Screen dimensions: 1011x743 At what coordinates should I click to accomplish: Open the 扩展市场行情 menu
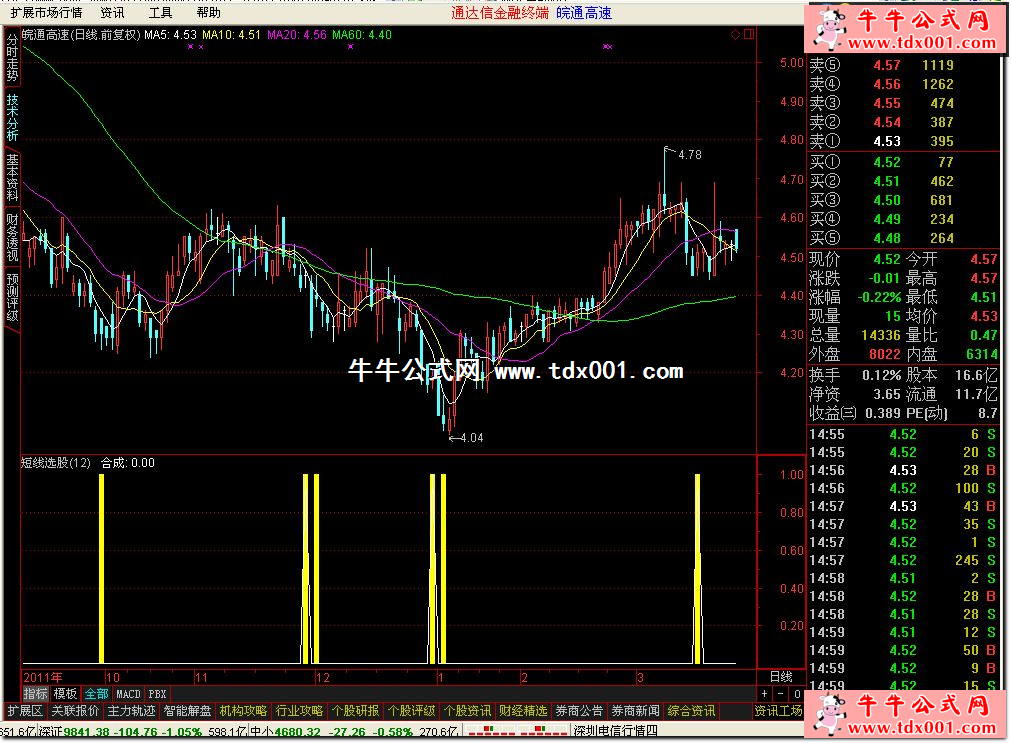(47, 13)
